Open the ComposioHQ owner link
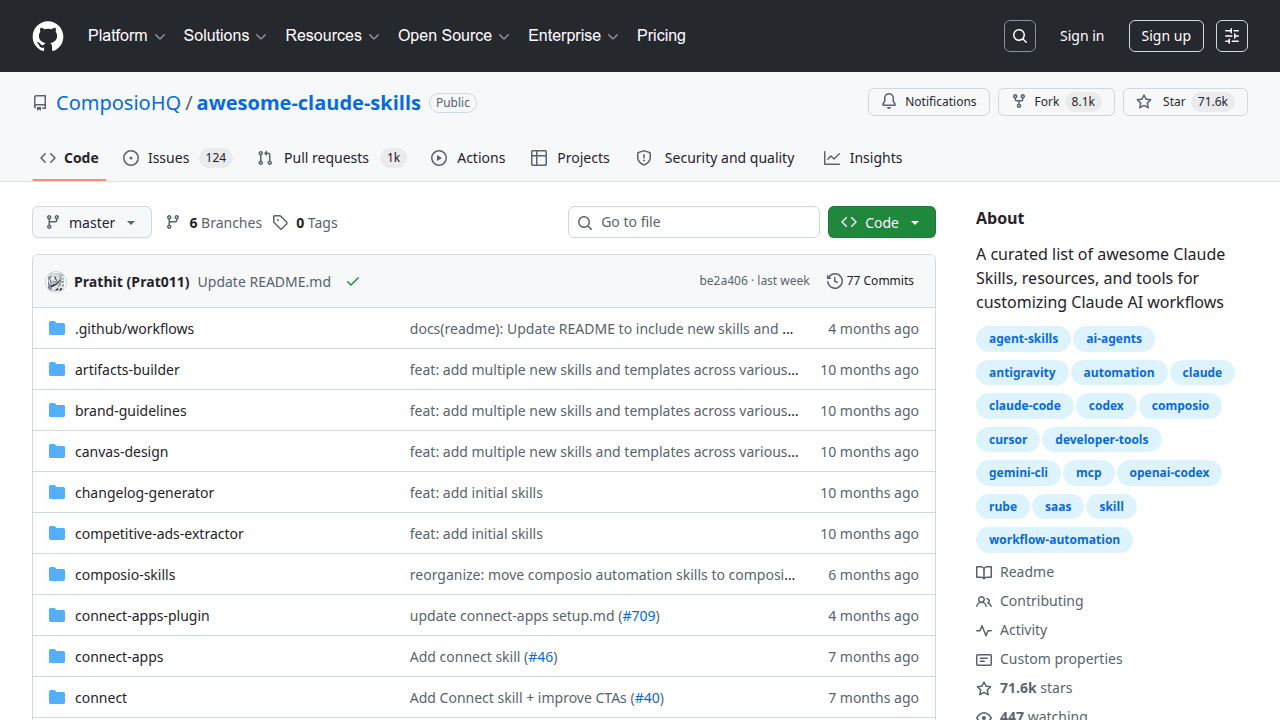1280x720 pixels. (119, 103)
